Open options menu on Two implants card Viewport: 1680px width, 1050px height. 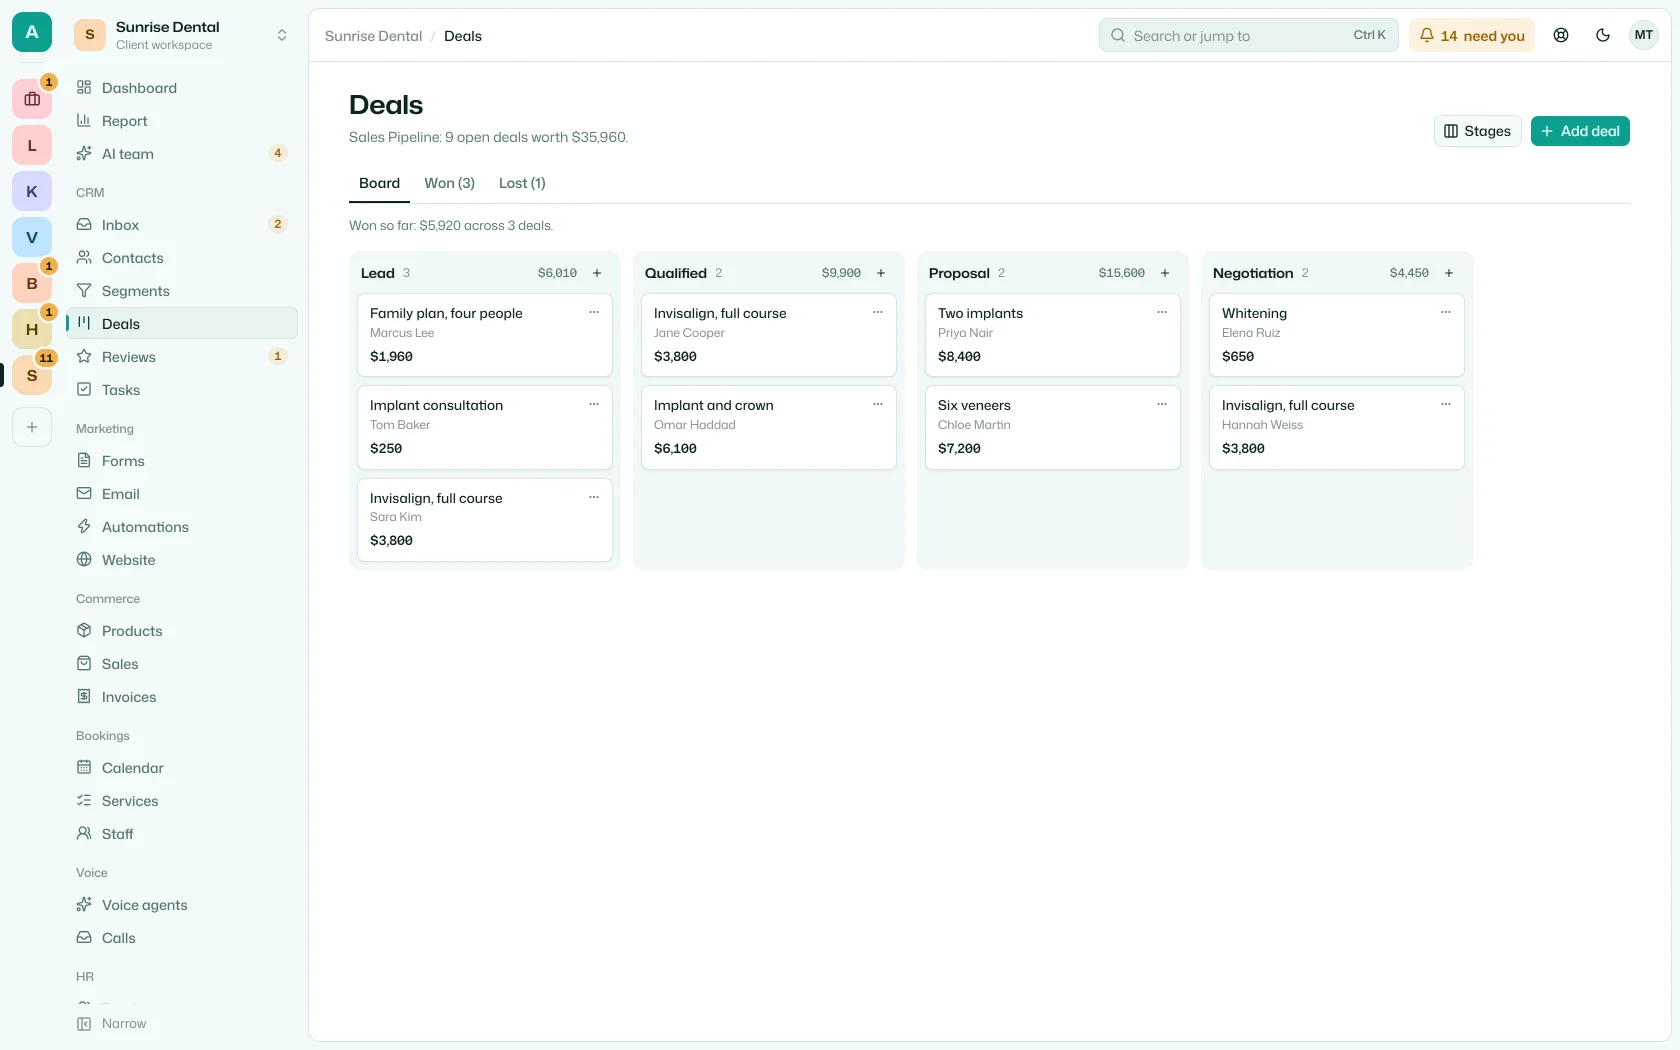pos(1162,312)
